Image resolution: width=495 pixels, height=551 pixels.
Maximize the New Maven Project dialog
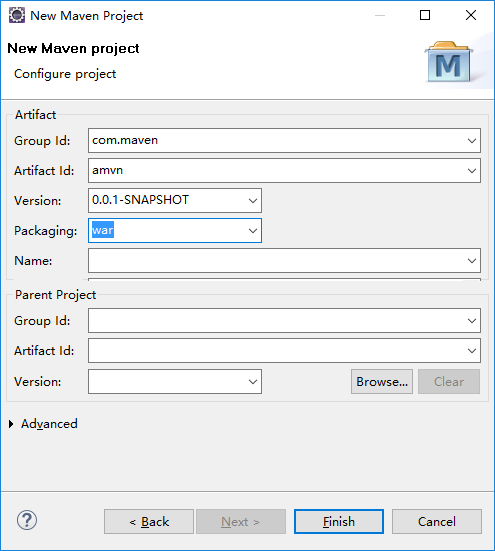[425, 15]
